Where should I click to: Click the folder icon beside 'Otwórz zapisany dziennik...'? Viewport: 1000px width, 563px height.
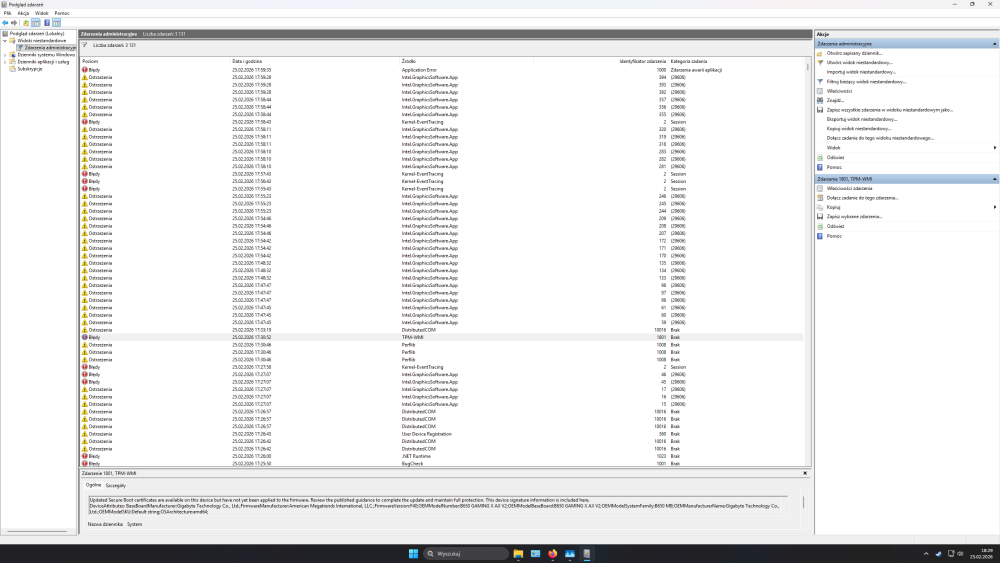point(820,54)
